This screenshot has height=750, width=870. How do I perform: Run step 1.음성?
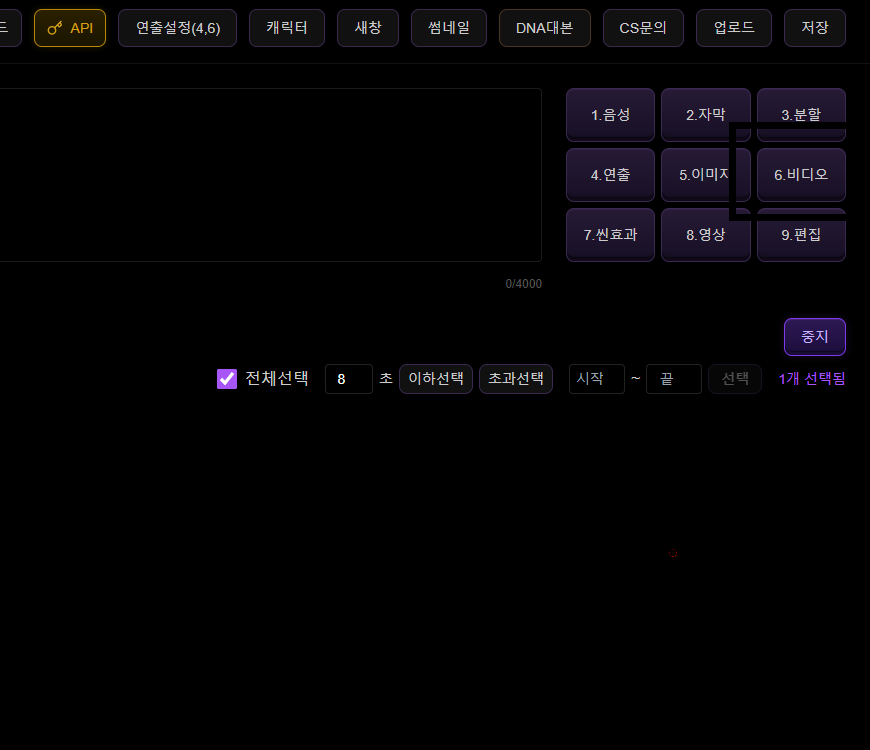click(x=610, y=115)
